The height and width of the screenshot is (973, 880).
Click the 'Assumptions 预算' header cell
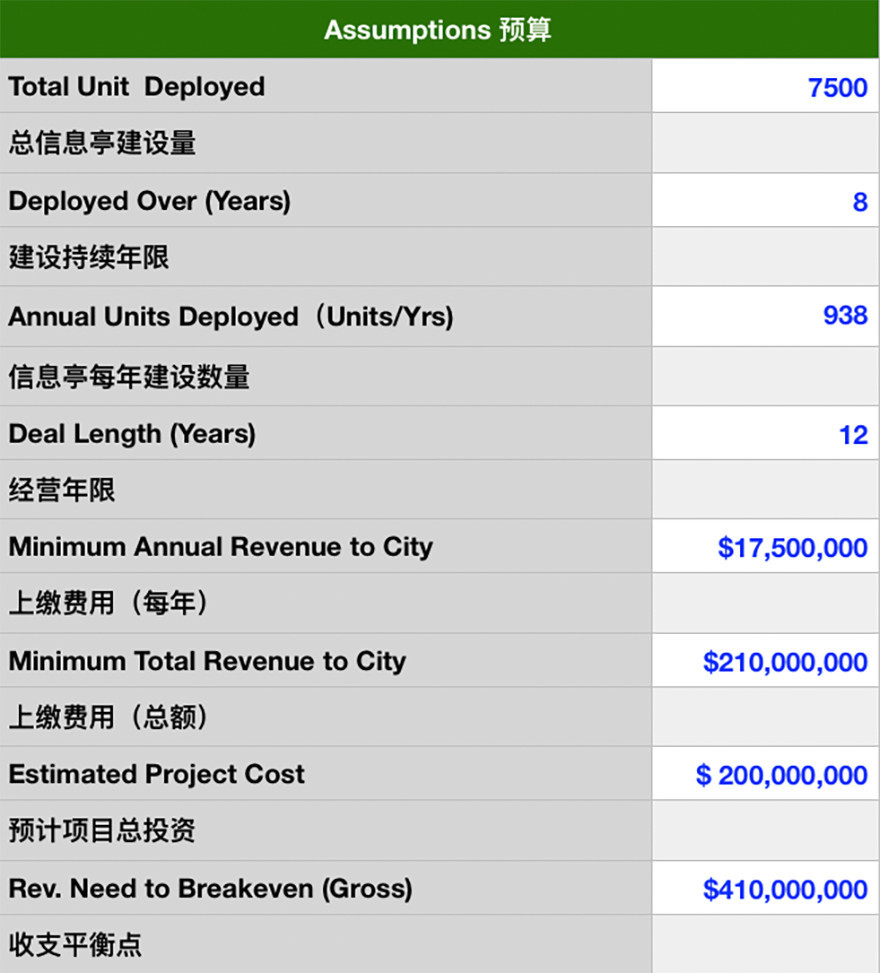tap(439, 29)
